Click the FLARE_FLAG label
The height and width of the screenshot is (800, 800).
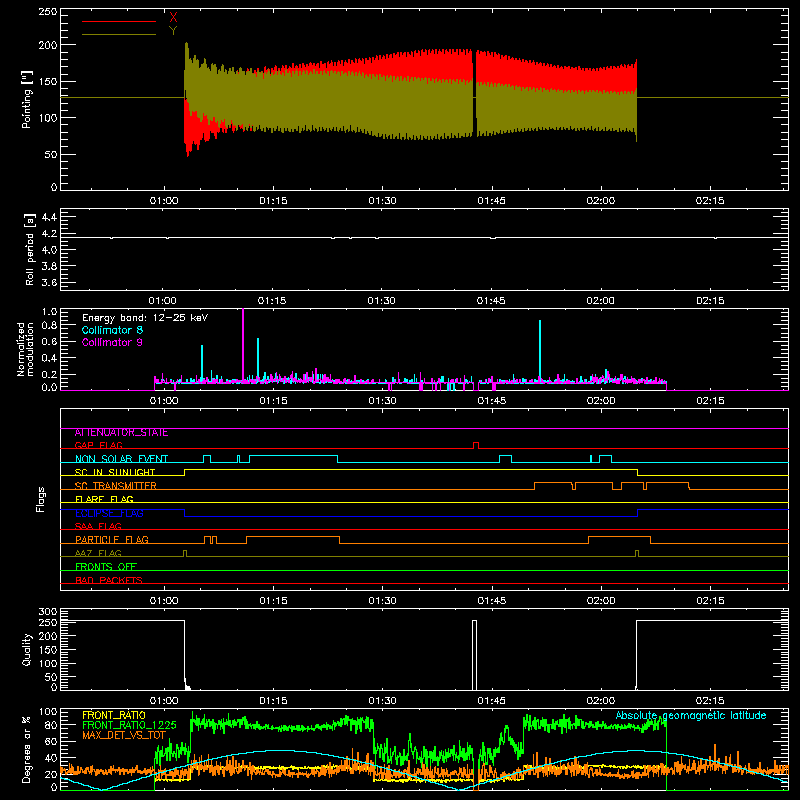tap(104, 499)
